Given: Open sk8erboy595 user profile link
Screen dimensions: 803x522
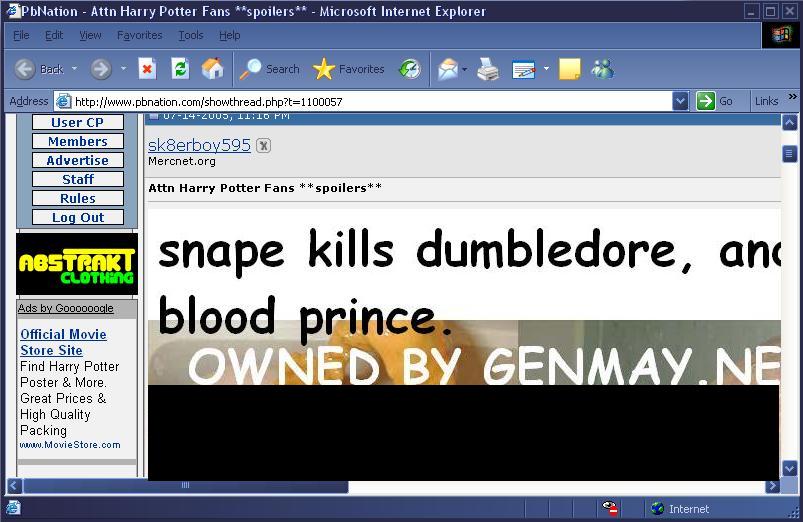Looking at the screenshot, I should [x=199, y=145].
